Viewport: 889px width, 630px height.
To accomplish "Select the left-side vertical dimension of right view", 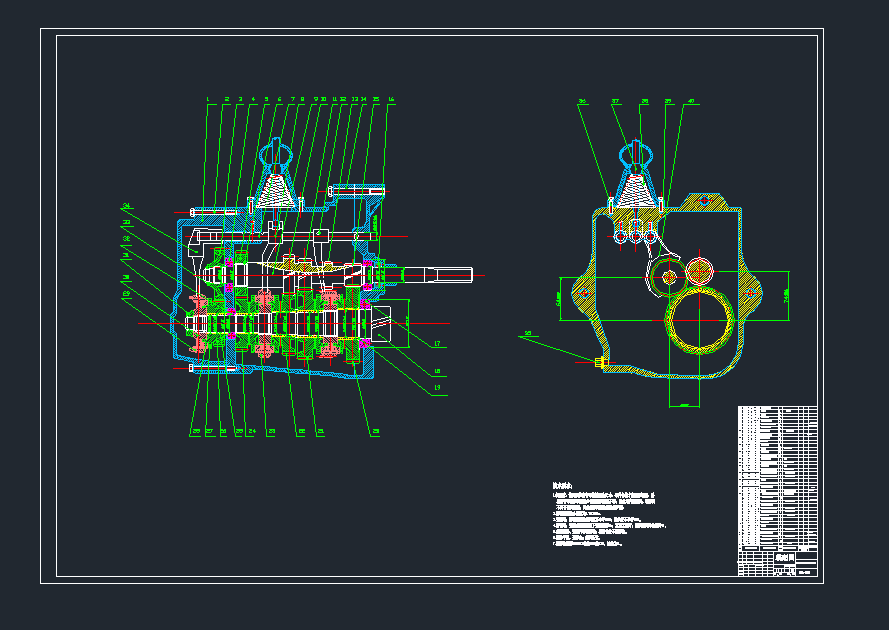I will [558, 298].
